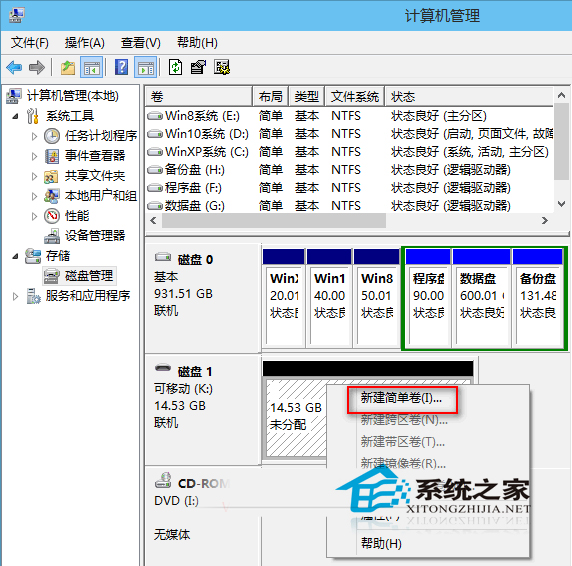
Task: Open the 查看(V) menu
Action: click(141, 43)
